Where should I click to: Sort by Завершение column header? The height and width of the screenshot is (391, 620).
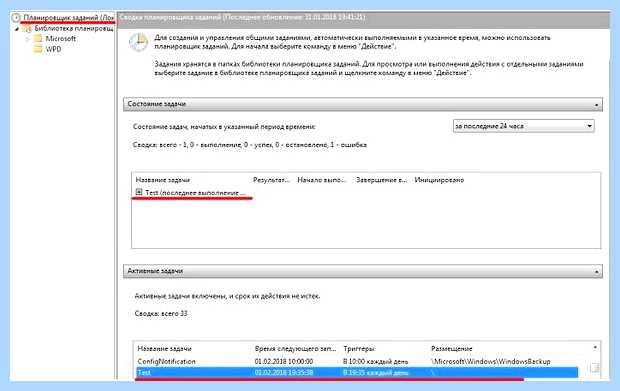coord(381,180)
